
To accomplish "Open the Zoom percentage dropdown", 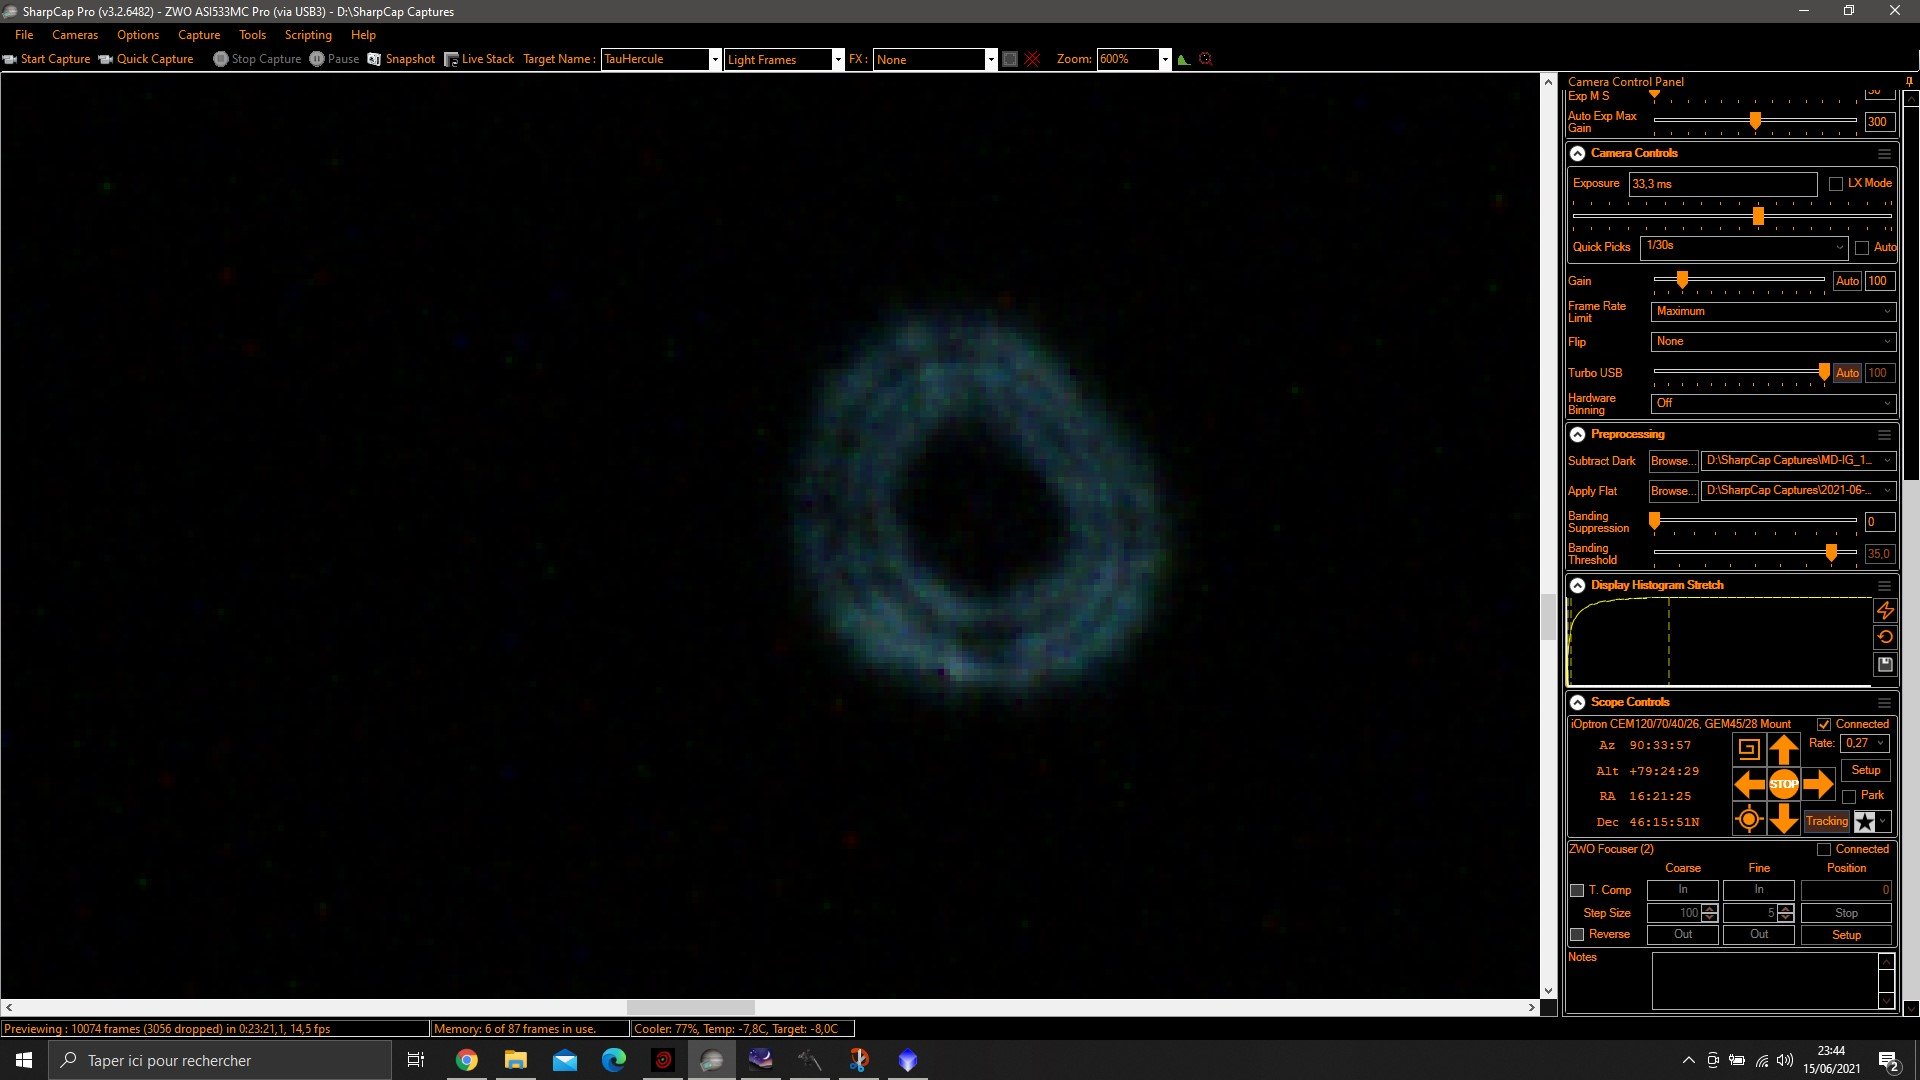I will tap(1164, 59).
